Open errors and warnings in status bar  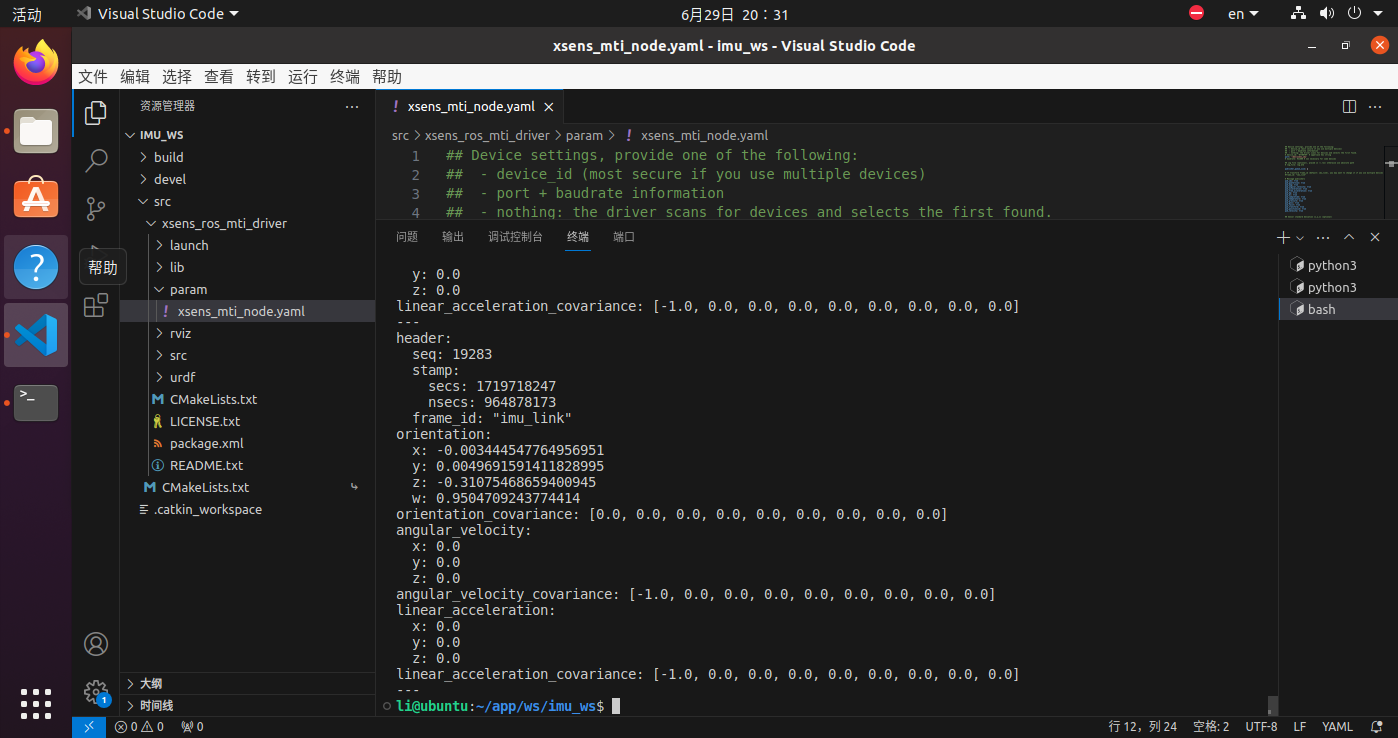[x=139, y=727]
